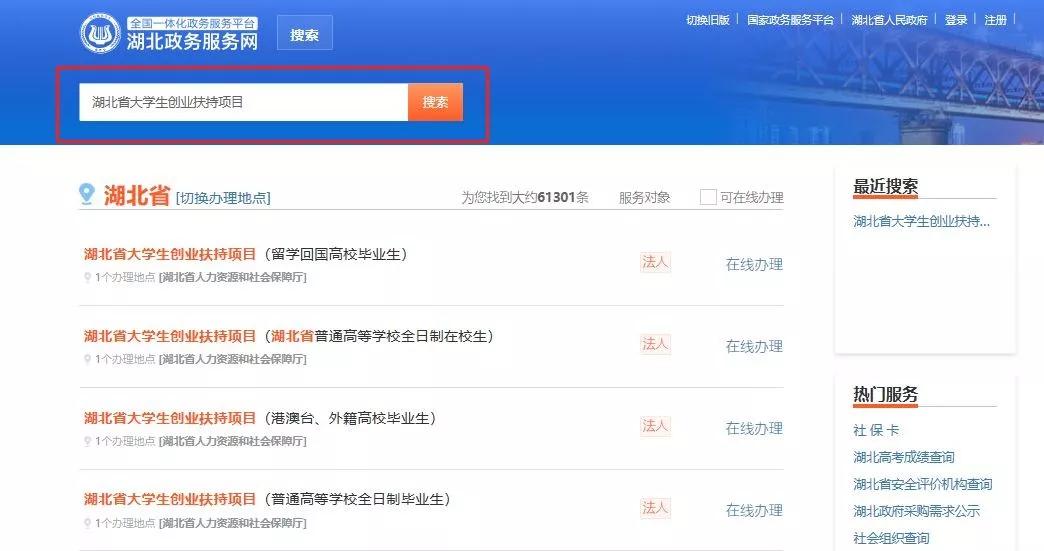Image resolution: width=1044 pixels, height=551 pixels.
Task: Open the 服务对象 filter
Action: coord(644,198)
